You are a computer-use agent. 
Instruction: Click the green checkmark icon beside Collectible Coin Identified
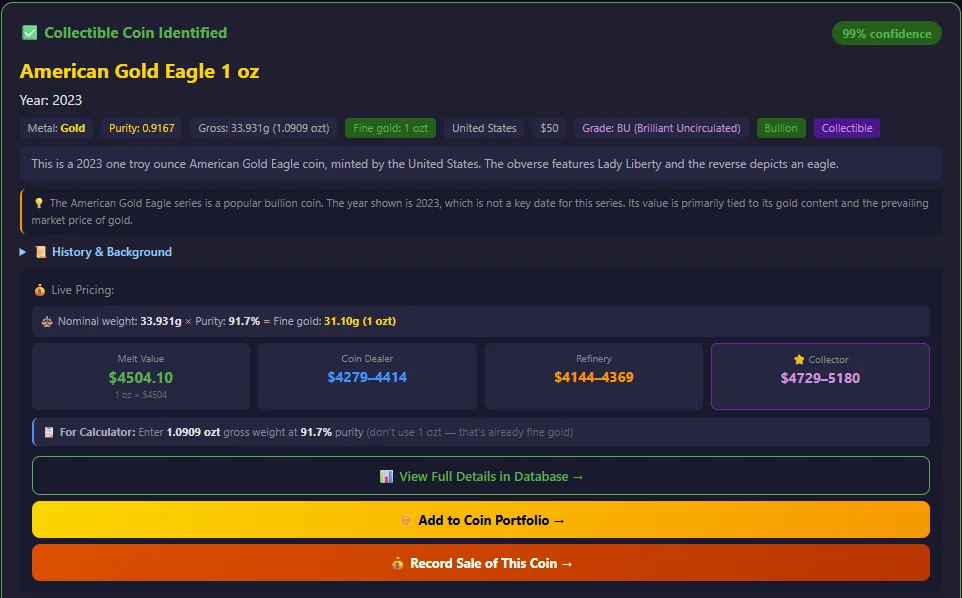[29, 33]
